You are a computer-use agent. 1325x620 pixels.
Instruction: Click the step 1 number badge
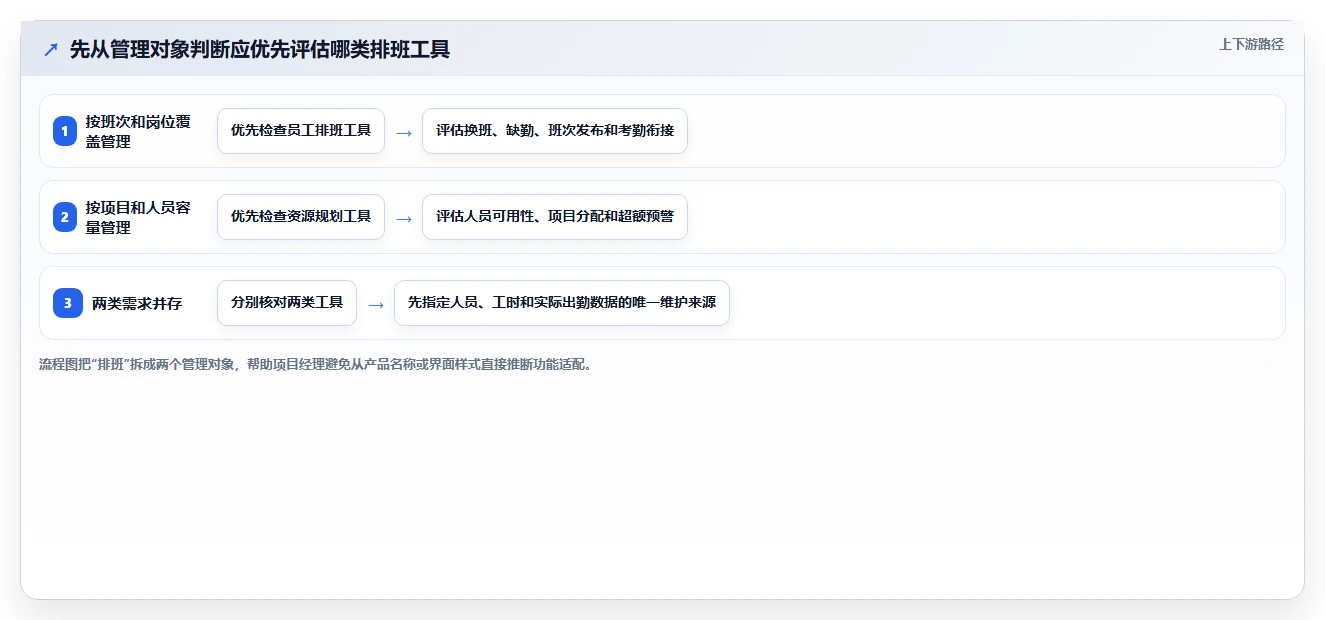point(65,131)
